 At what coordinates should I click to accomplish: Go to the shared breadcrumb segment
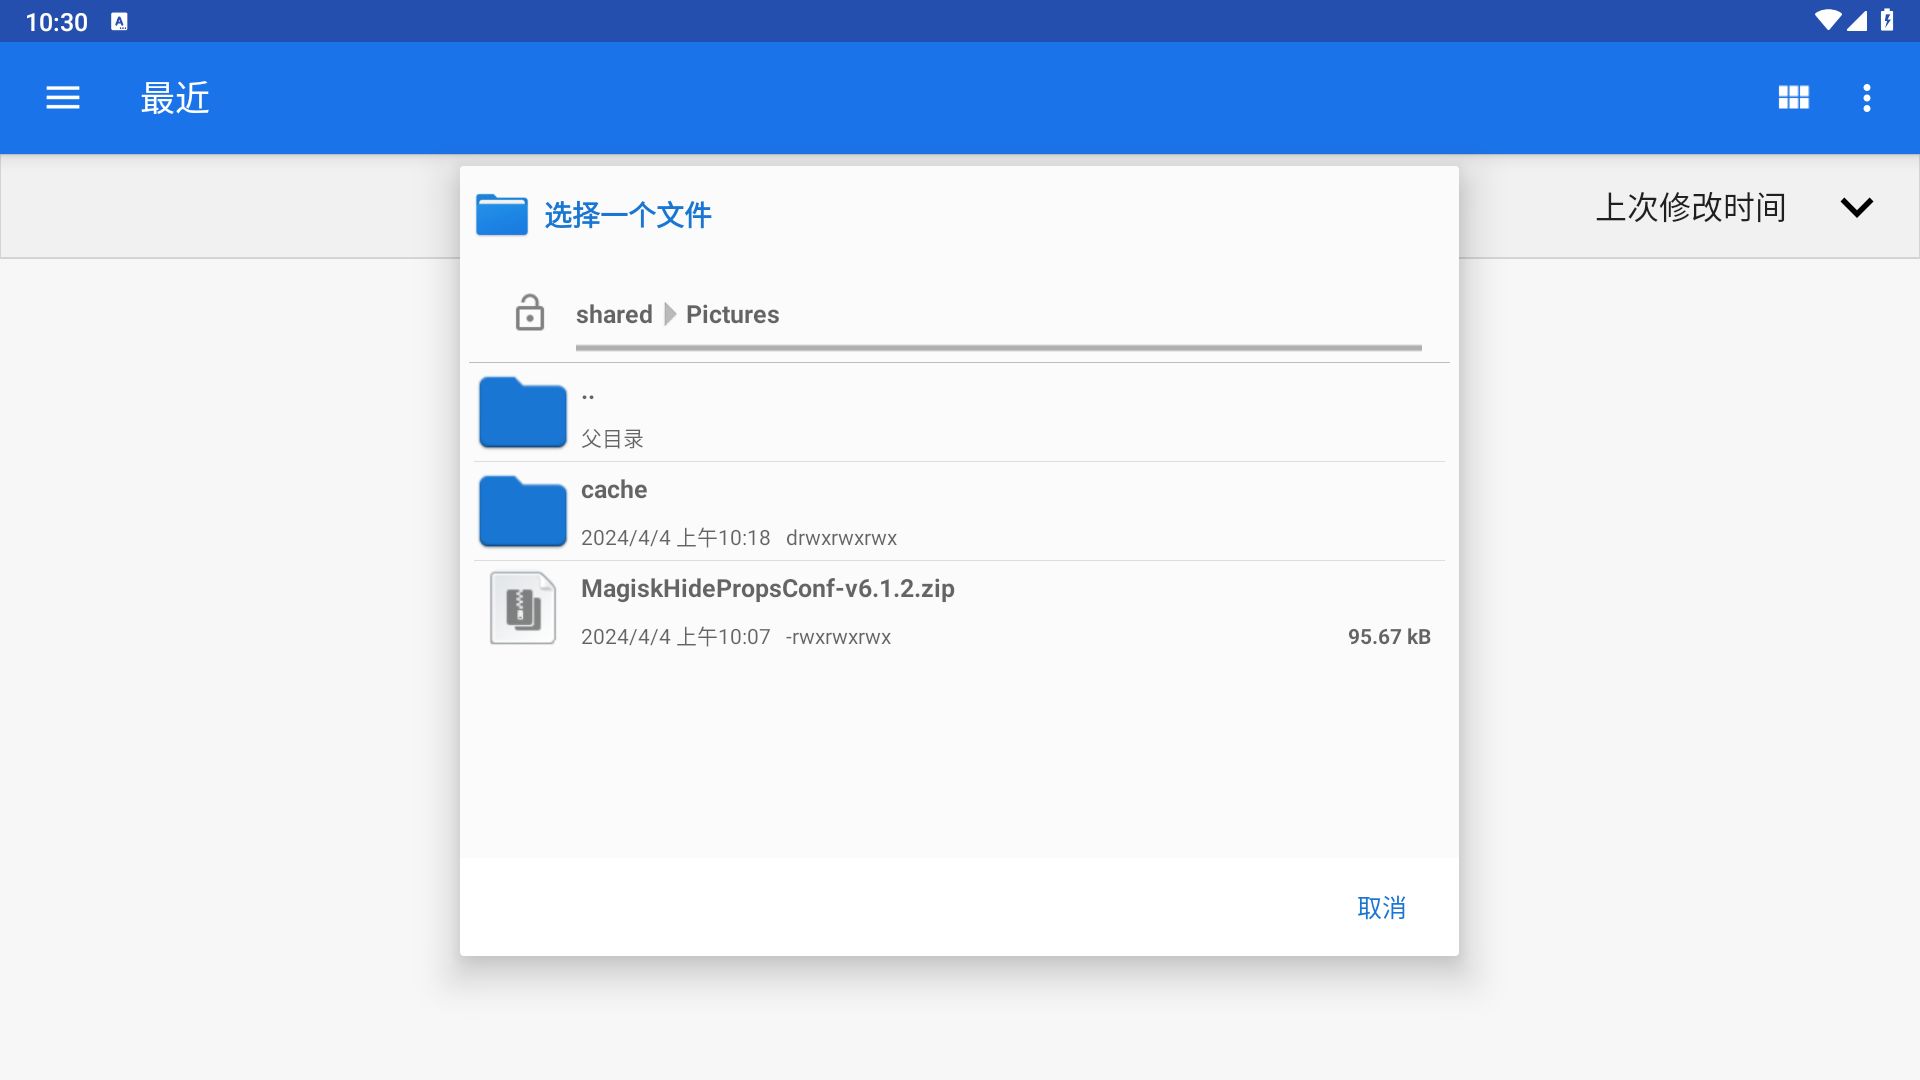(614, 314)
